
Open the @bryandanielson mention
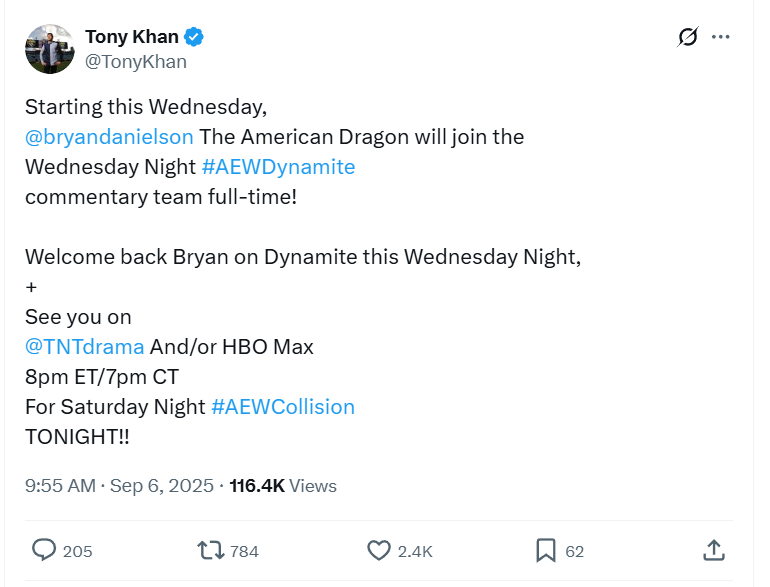(x=109, y=136)
